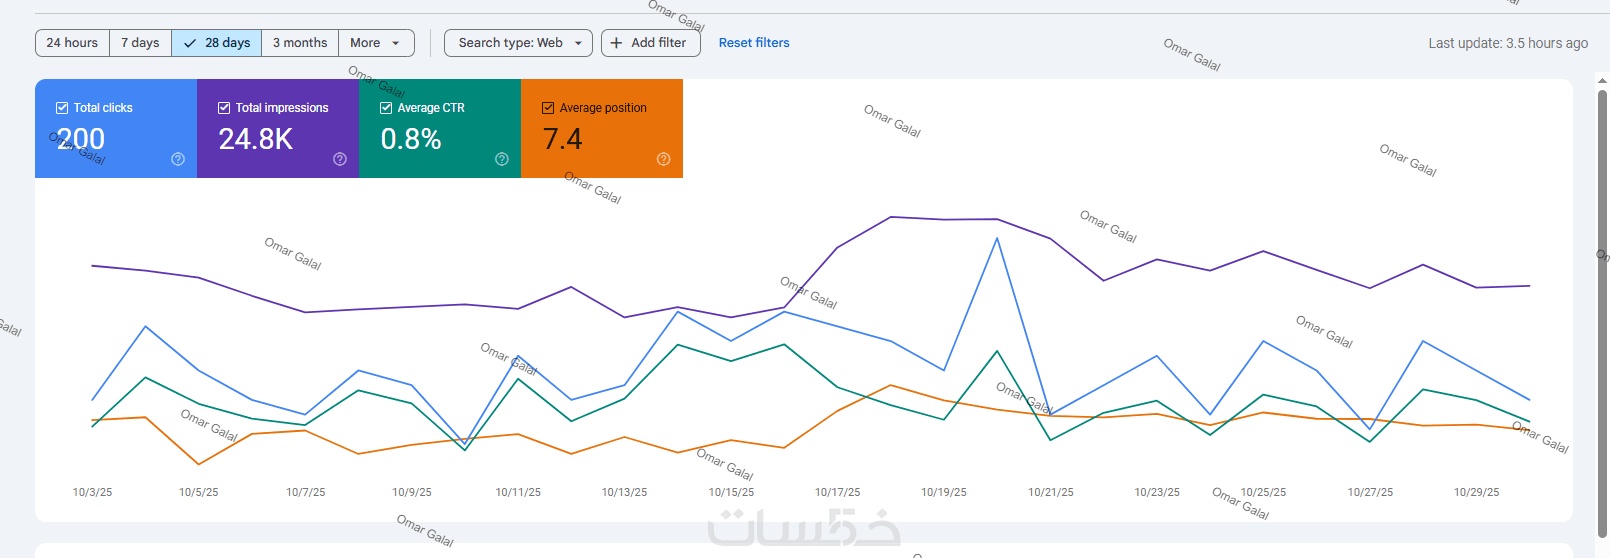Image resolution: width=1610 pixels, height=558 pixels.
Task: Select the 24 hours date range
Action: [x=72, y=43]
